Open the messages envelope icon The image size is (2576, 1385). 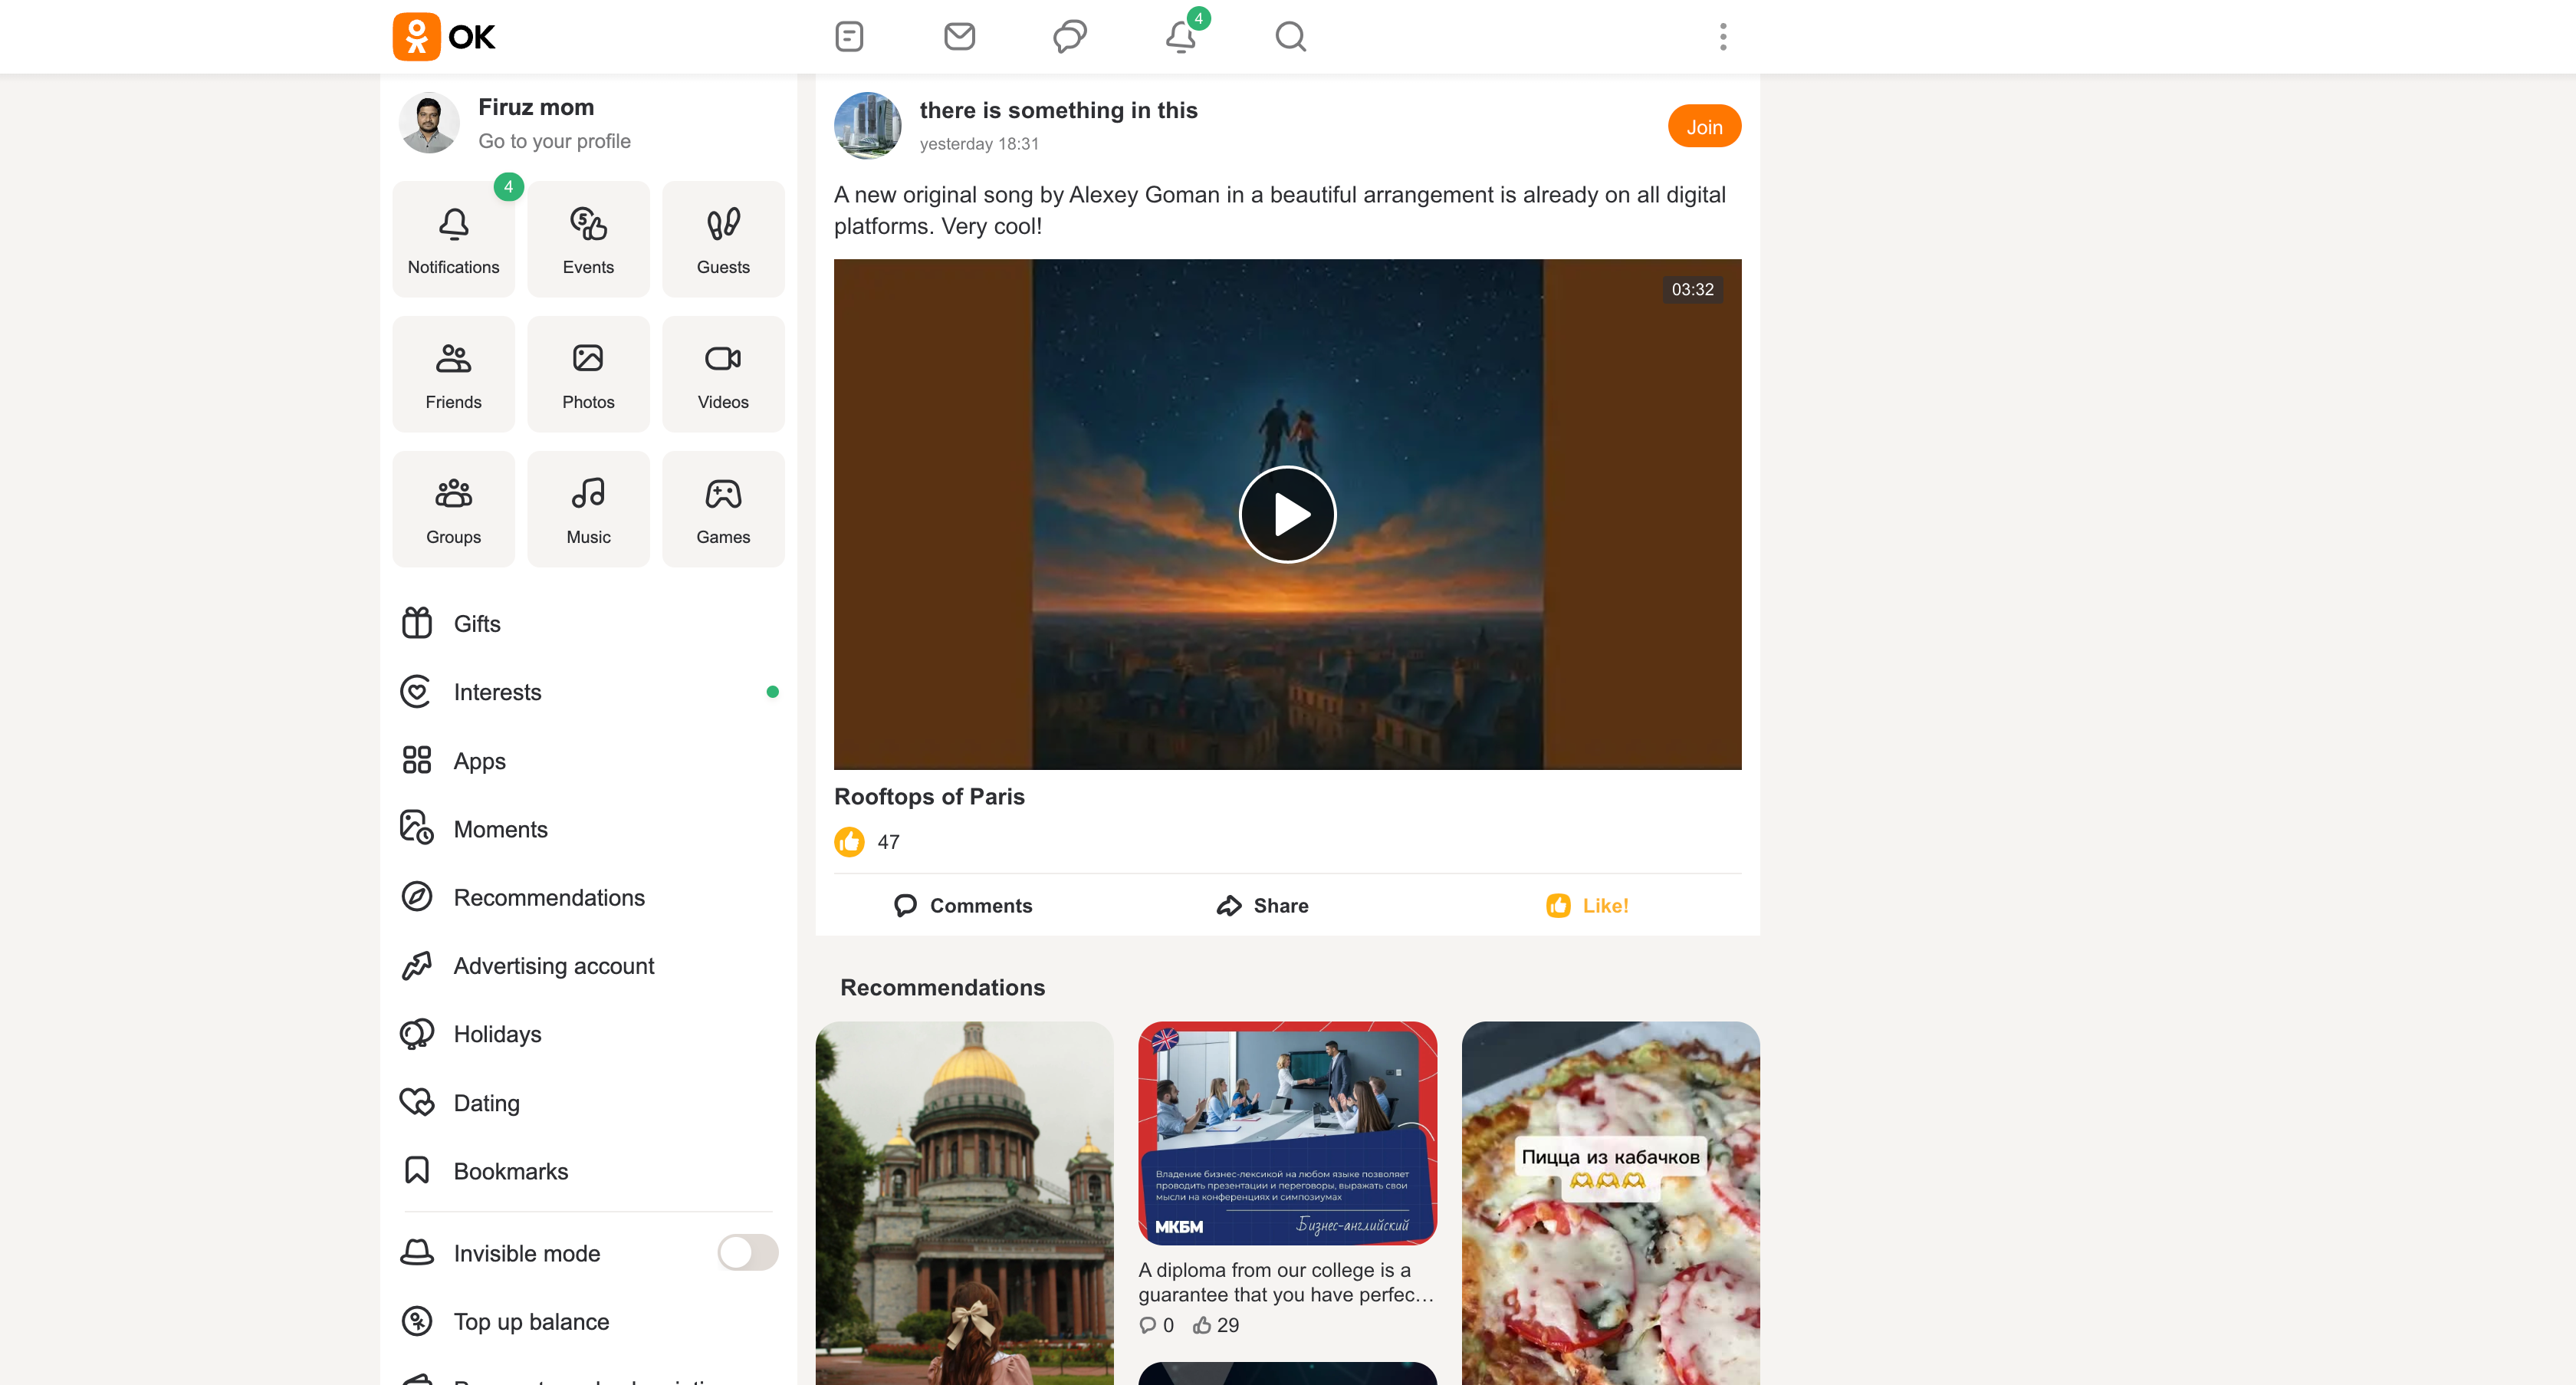click(959, 37)
